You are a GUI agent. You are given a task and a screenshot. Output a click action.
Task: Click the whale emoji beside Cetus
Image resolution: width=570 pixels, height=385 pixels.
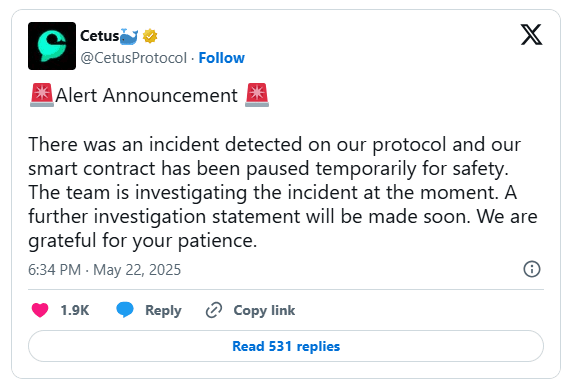129,36
